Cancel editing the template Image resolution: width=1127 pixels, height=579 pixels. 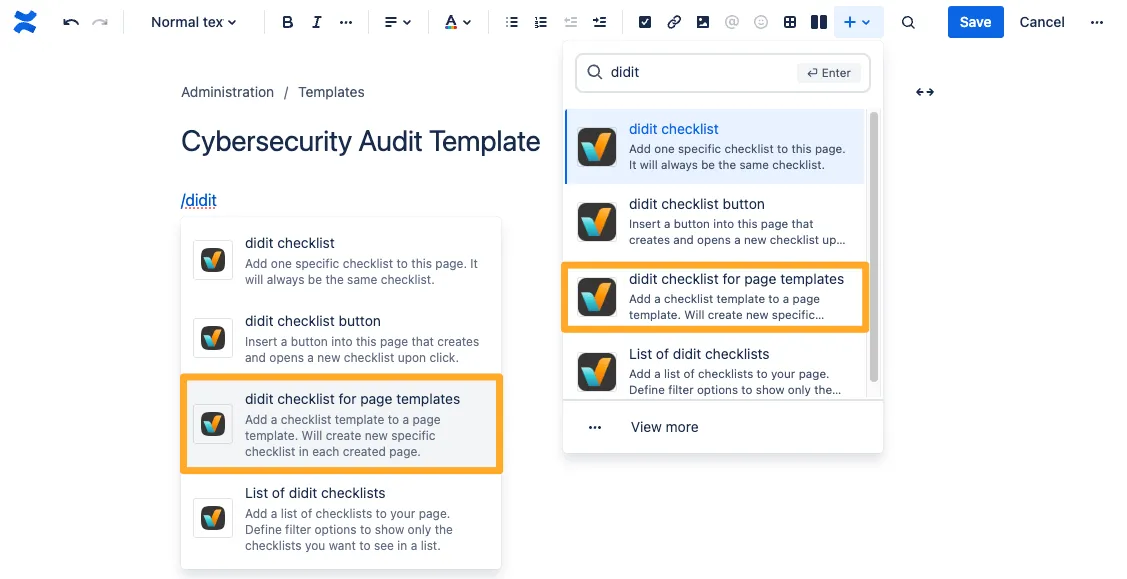[1041, 22]
